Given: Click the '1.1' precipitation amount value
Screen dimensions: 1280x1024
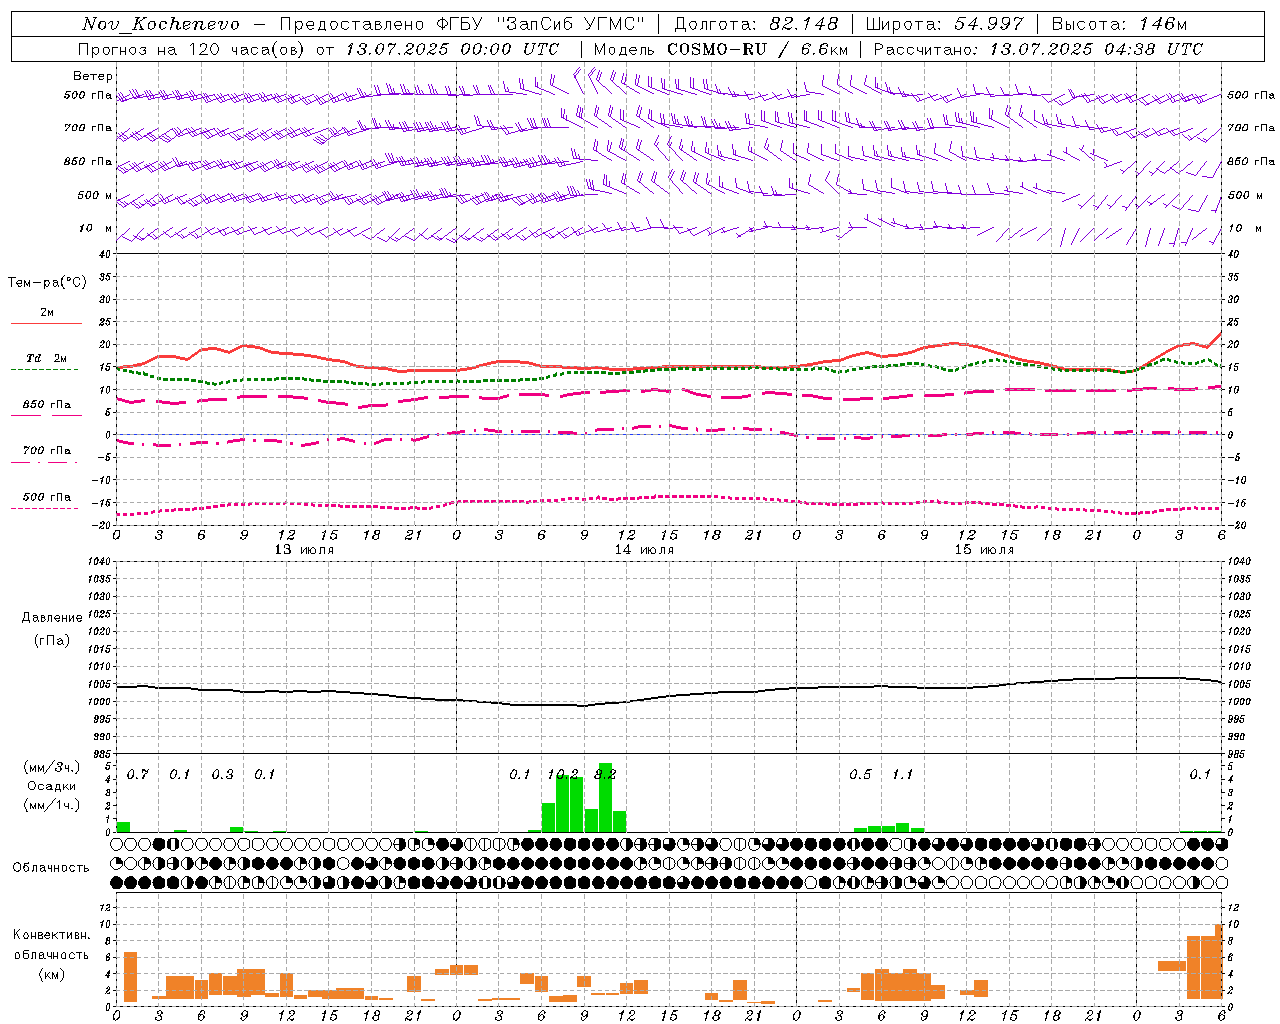Looking at the screenshot, I should (902, 774).
